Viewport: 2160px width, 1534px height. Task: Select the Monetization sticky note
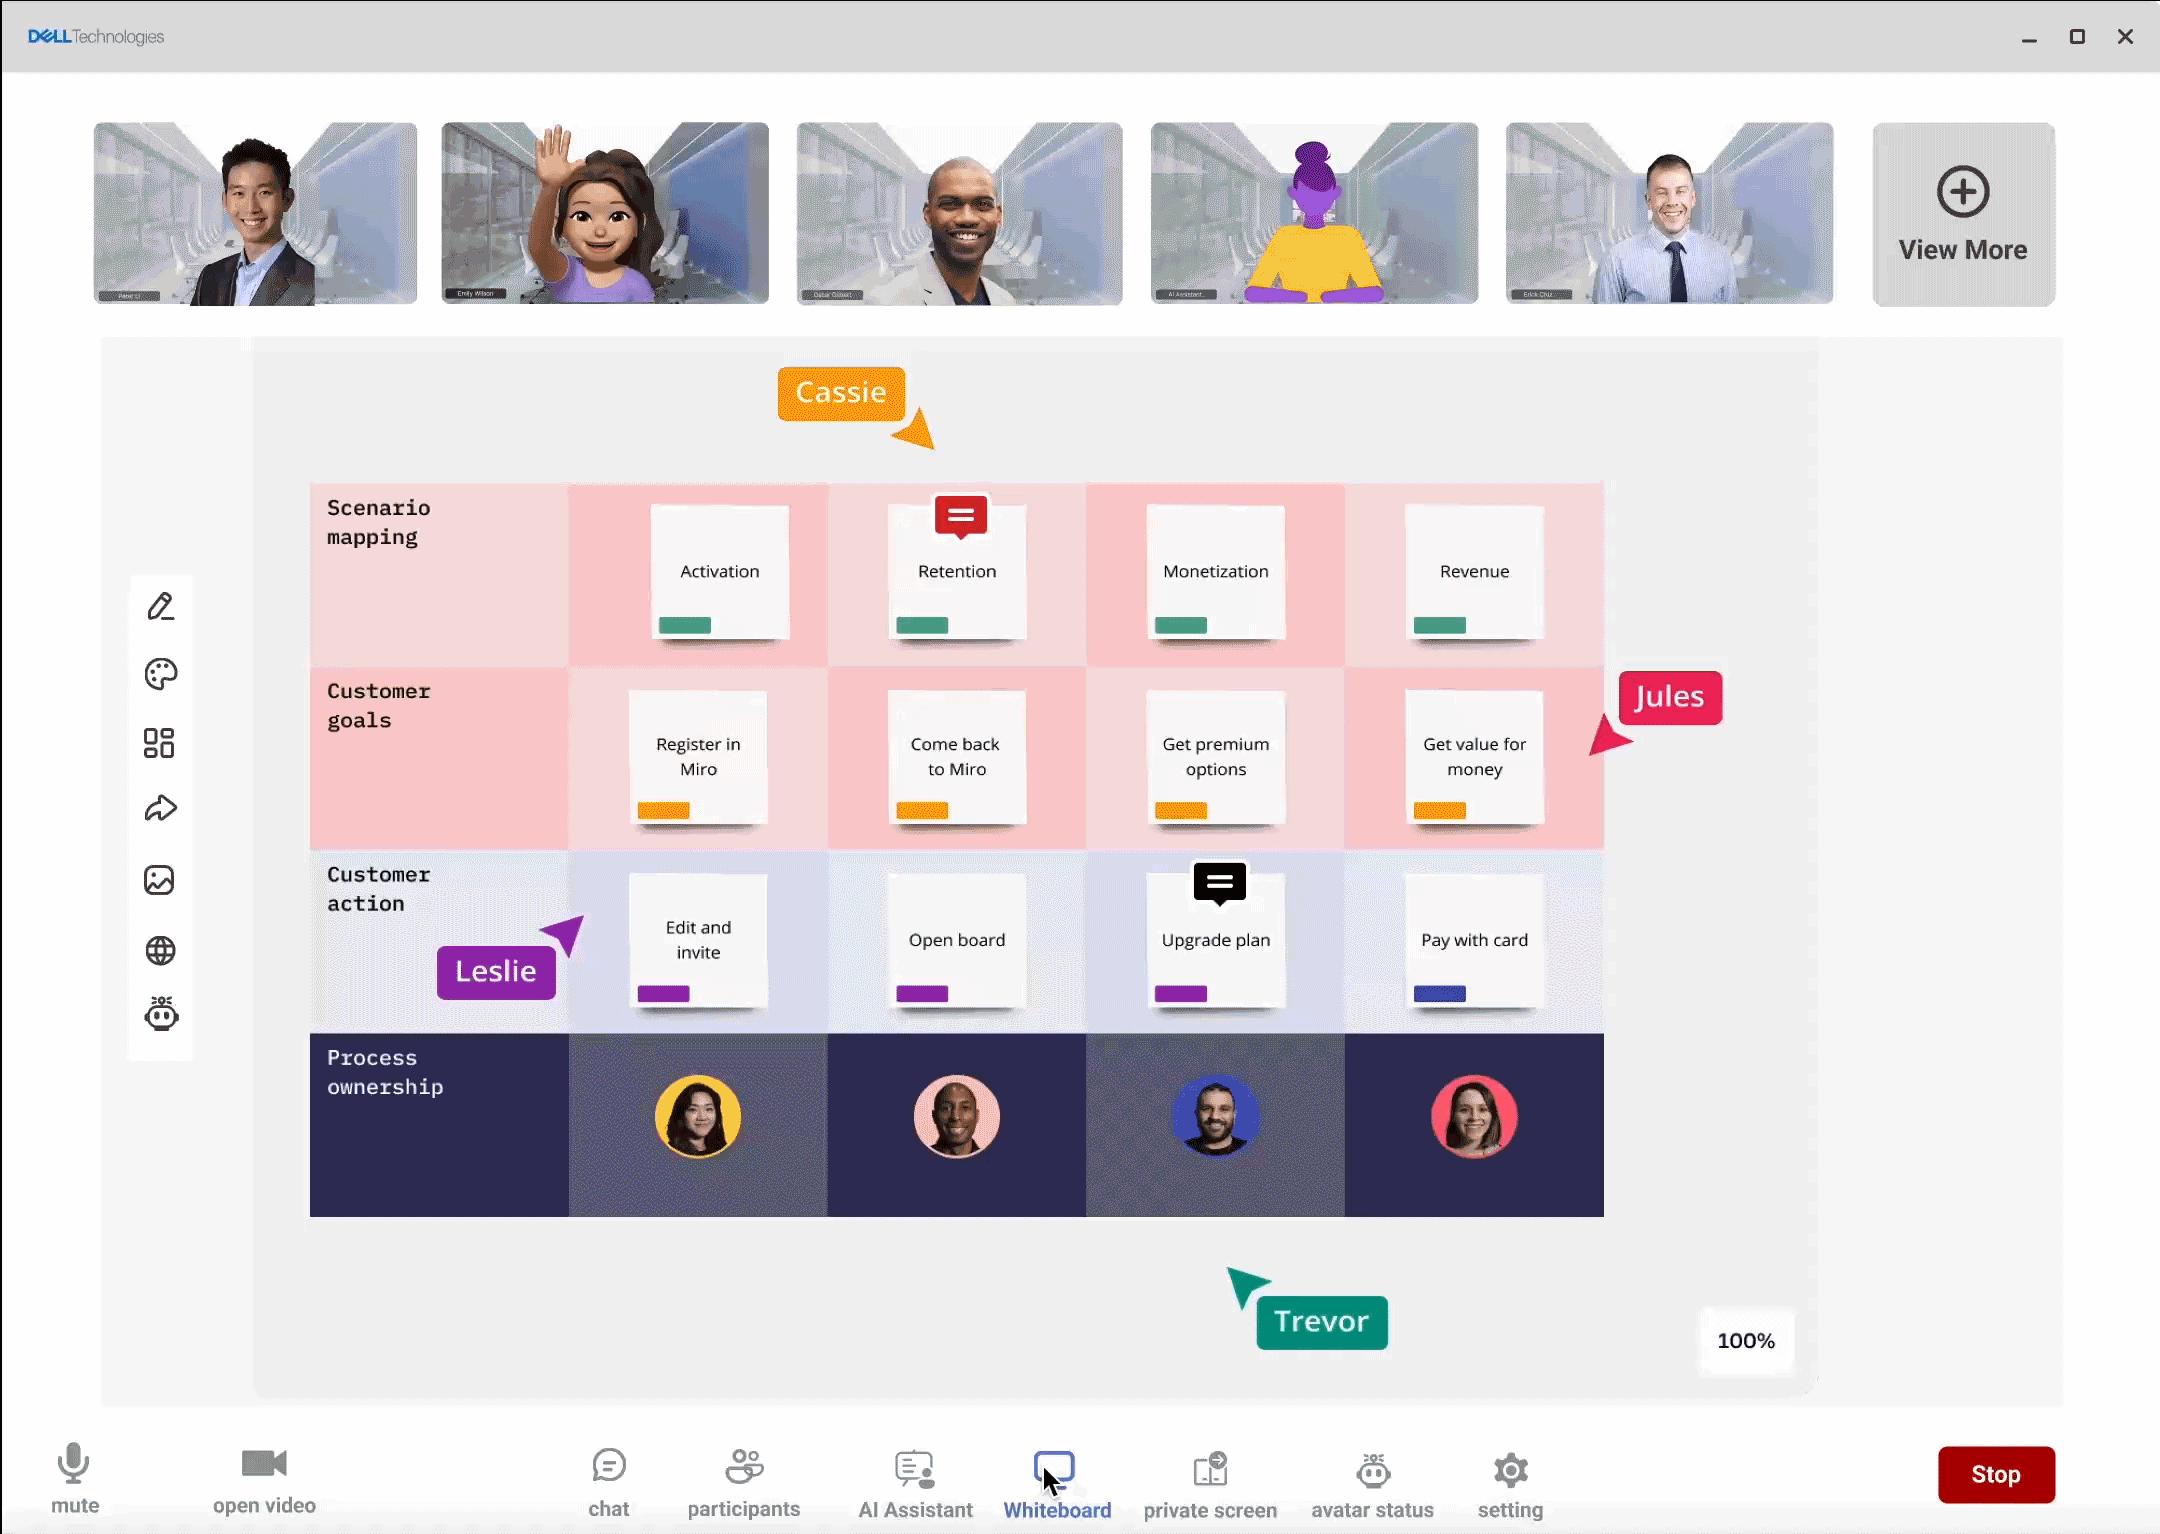1216,572
